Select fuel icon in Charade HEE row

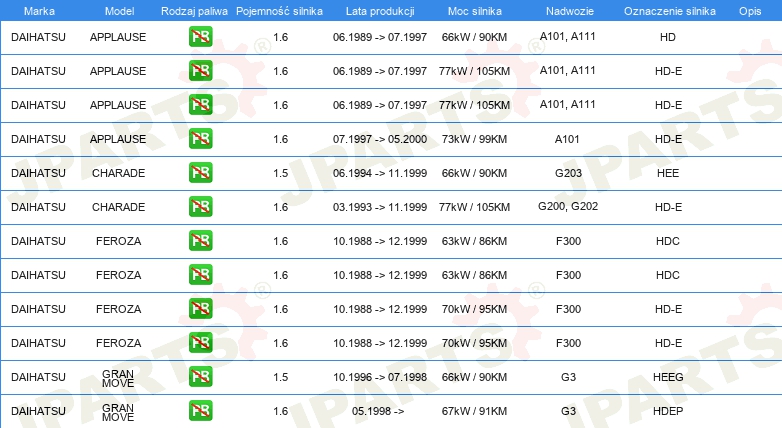(x=200, y=173)
